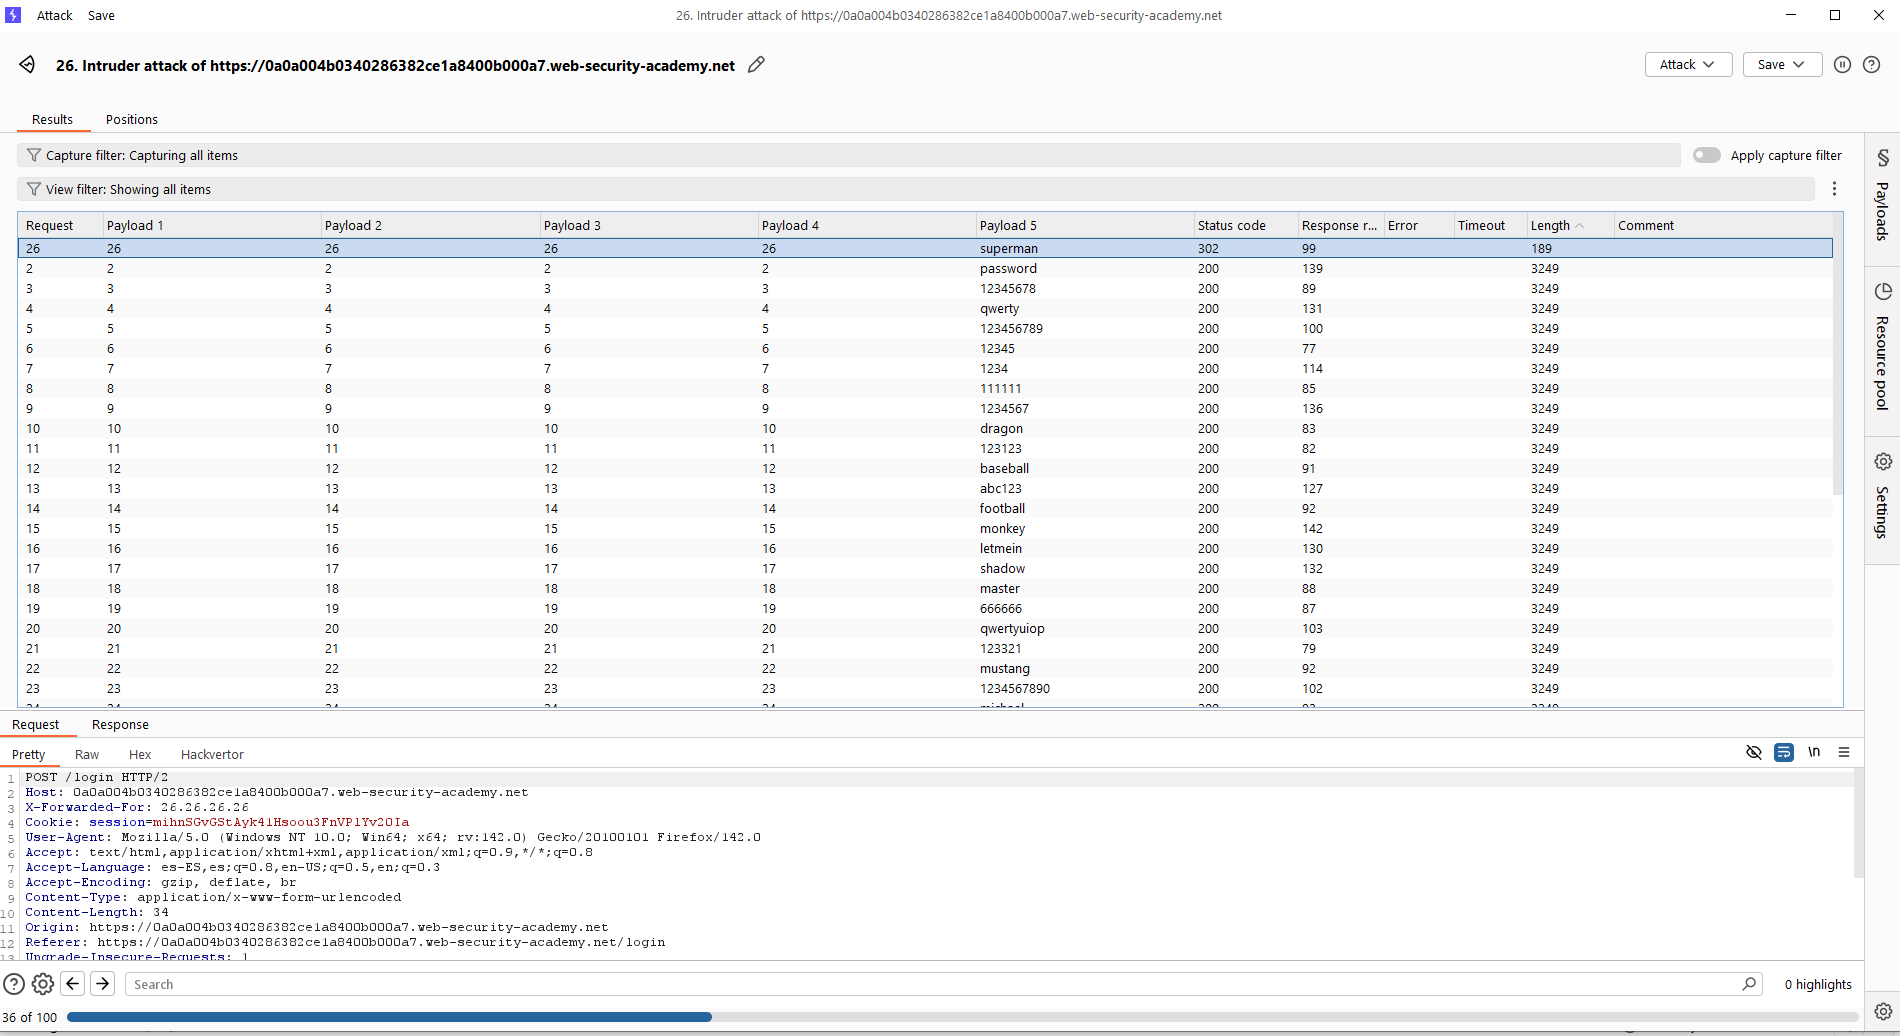Select the row with payload password
Viewport: 1900px width, 1036px height.
pyautogui.click(x=925, y=268)
